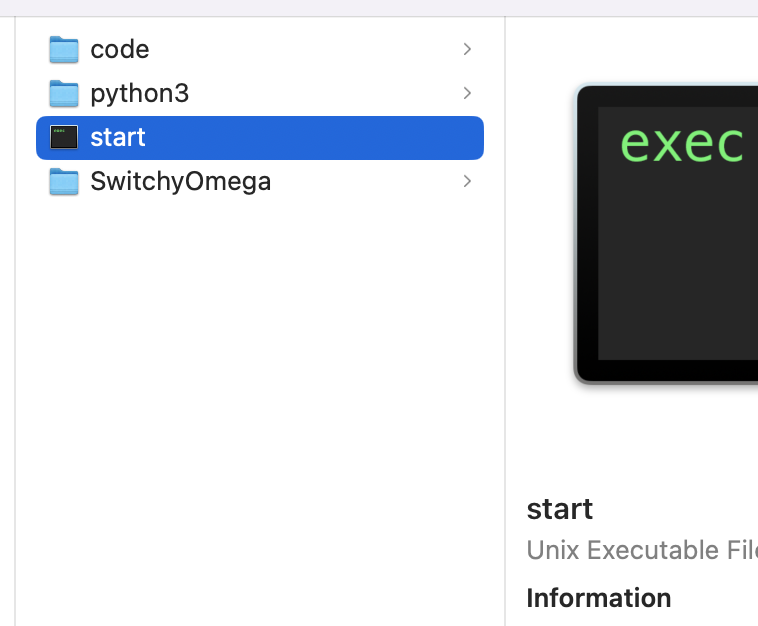This screenshot has width=758, height=626.
Task: Click the SwitchyOmega folder icon
Action: coord(64,181)
